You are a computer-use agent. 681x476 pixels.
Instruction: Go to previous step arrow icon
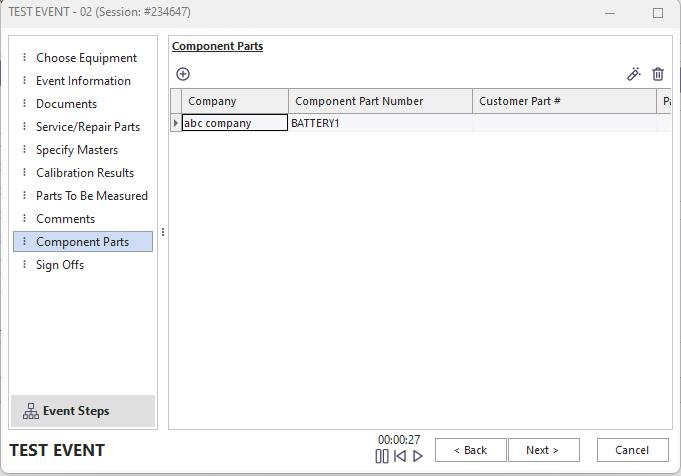click(400, 456)
